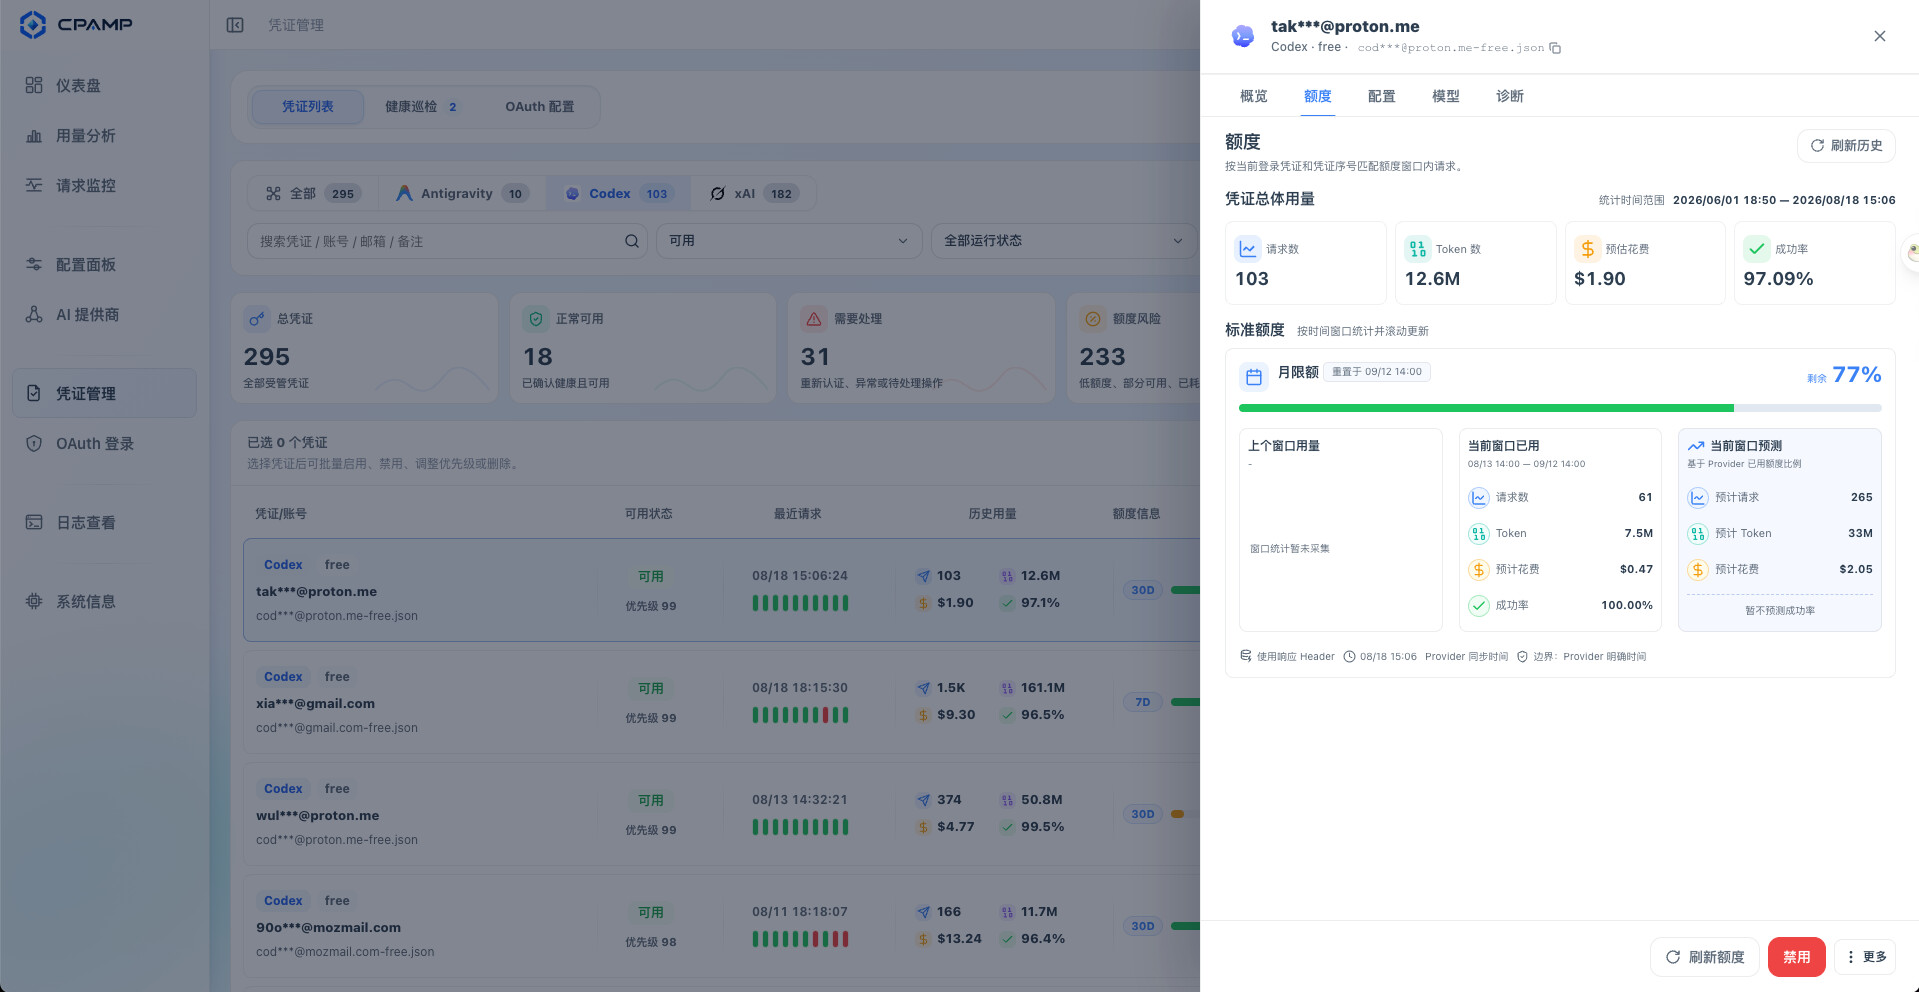Viewport: 1919px width, 992px height.
Task: Close the credential detail drawer
Action: [x=1880, y=36]
